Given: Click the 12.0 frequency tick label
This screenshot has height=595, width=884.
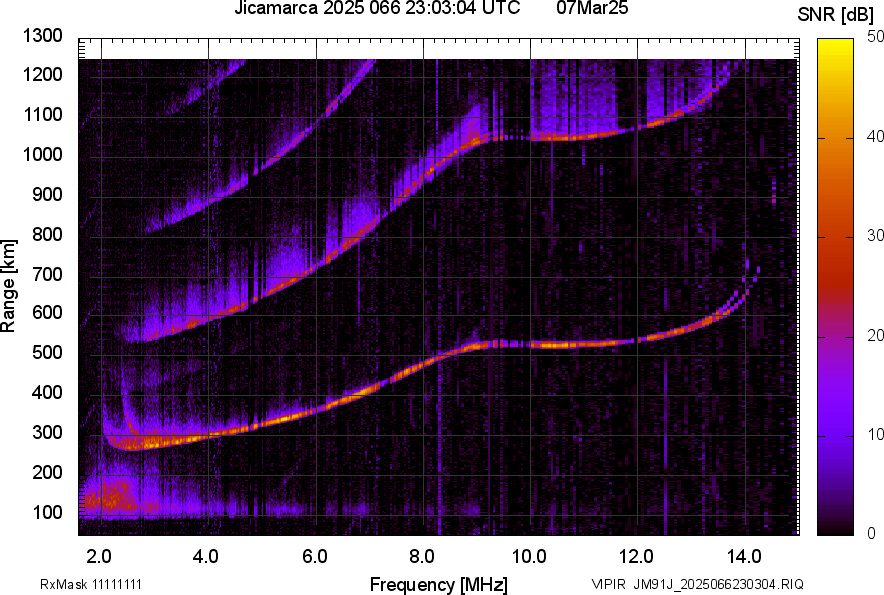Looking at the screenshot, I should tap(636, 556).
